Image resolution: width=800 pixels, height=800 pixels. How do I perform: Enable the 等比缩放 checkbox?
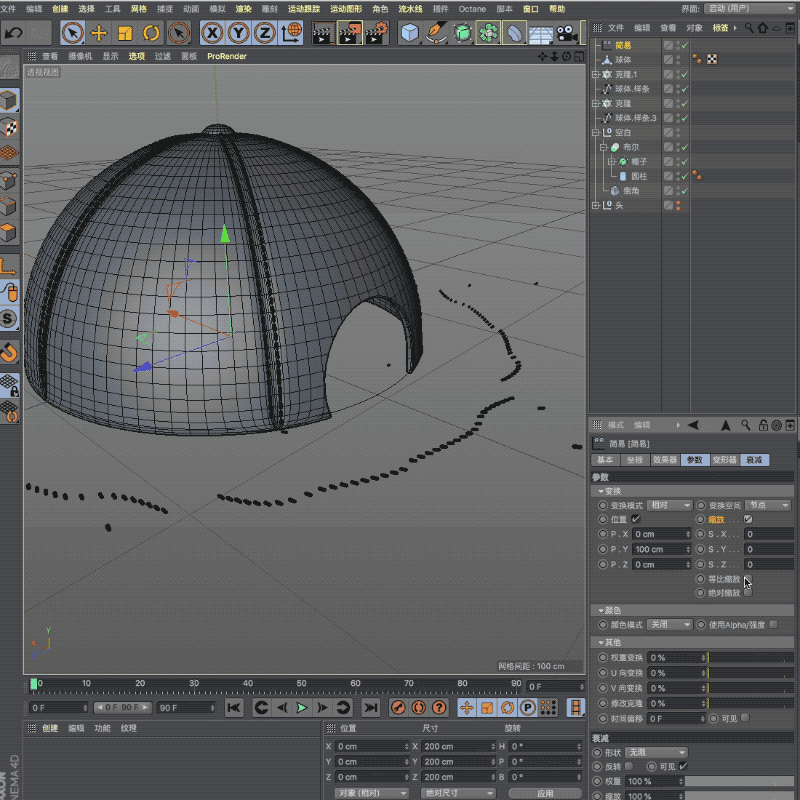point(747,579)
